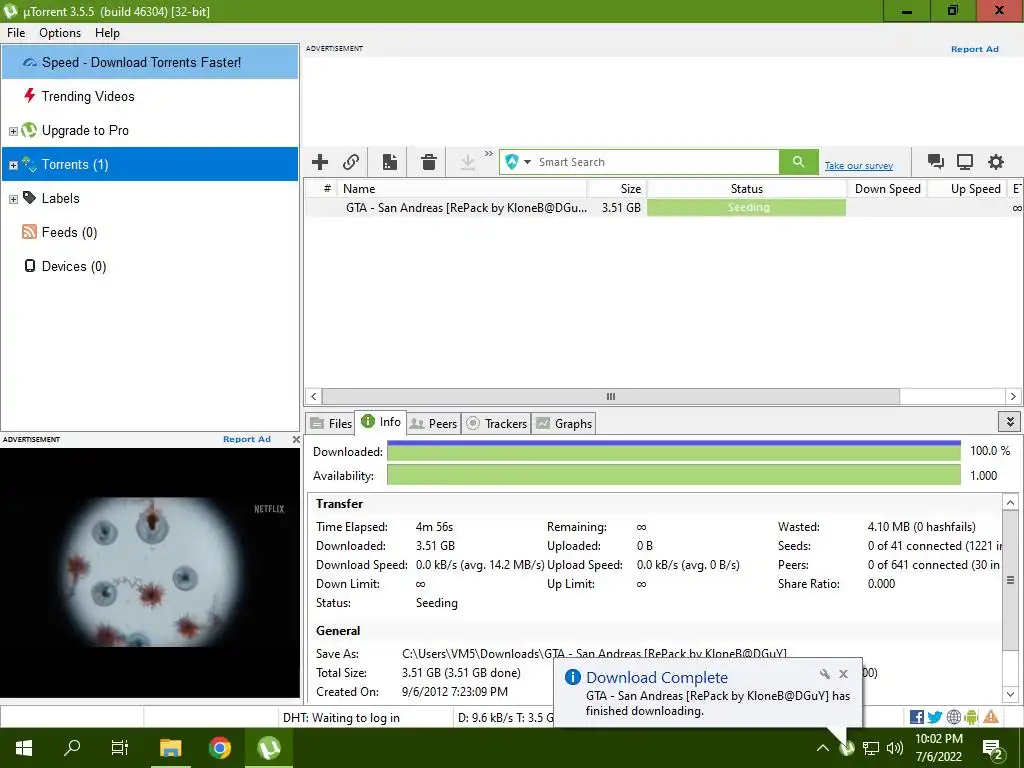Click the Android icon in status bar
The height and width of the screenshot is (768, 1024).
pos(971,717)
